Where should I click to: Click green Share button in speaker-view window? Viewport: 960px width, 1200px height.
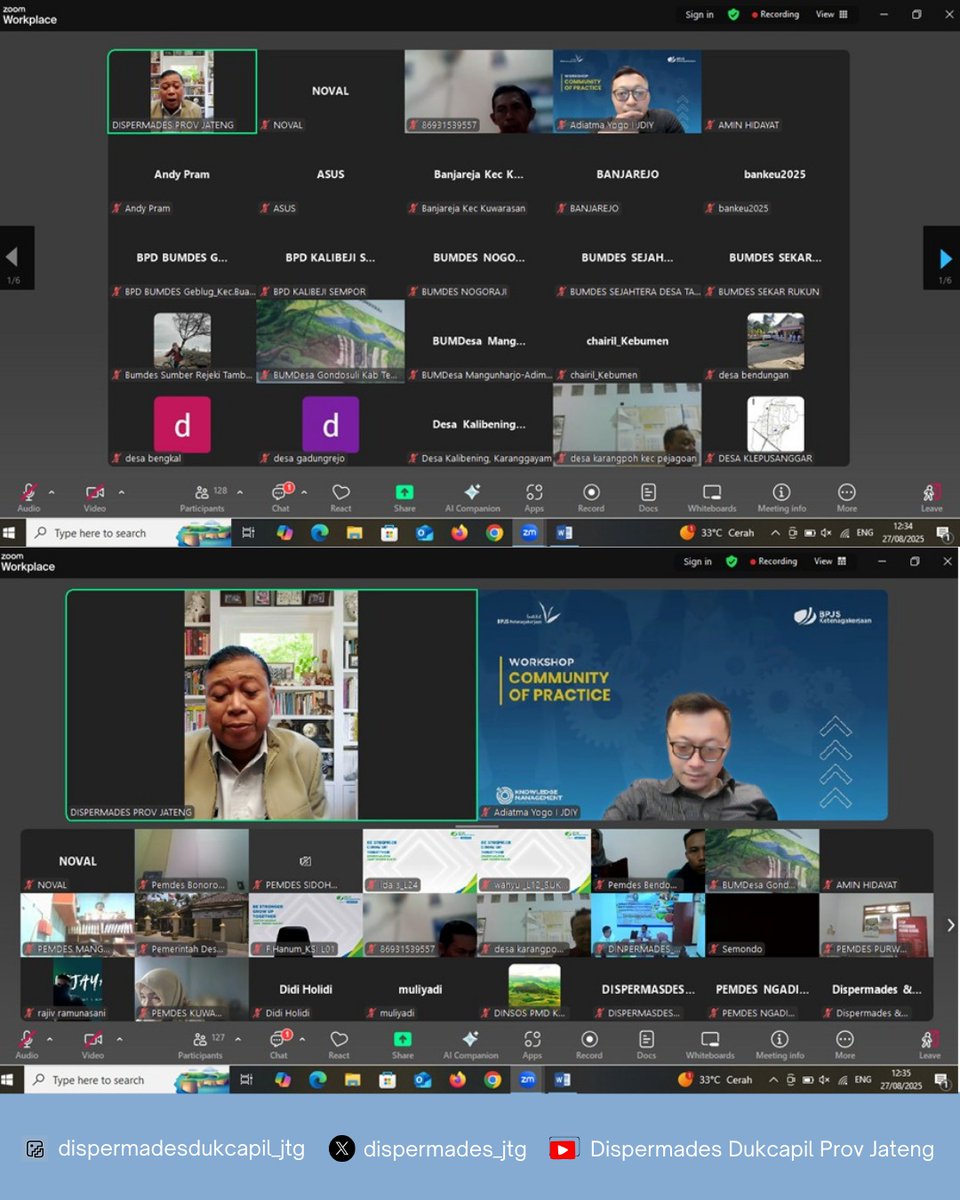[403, 1044]
